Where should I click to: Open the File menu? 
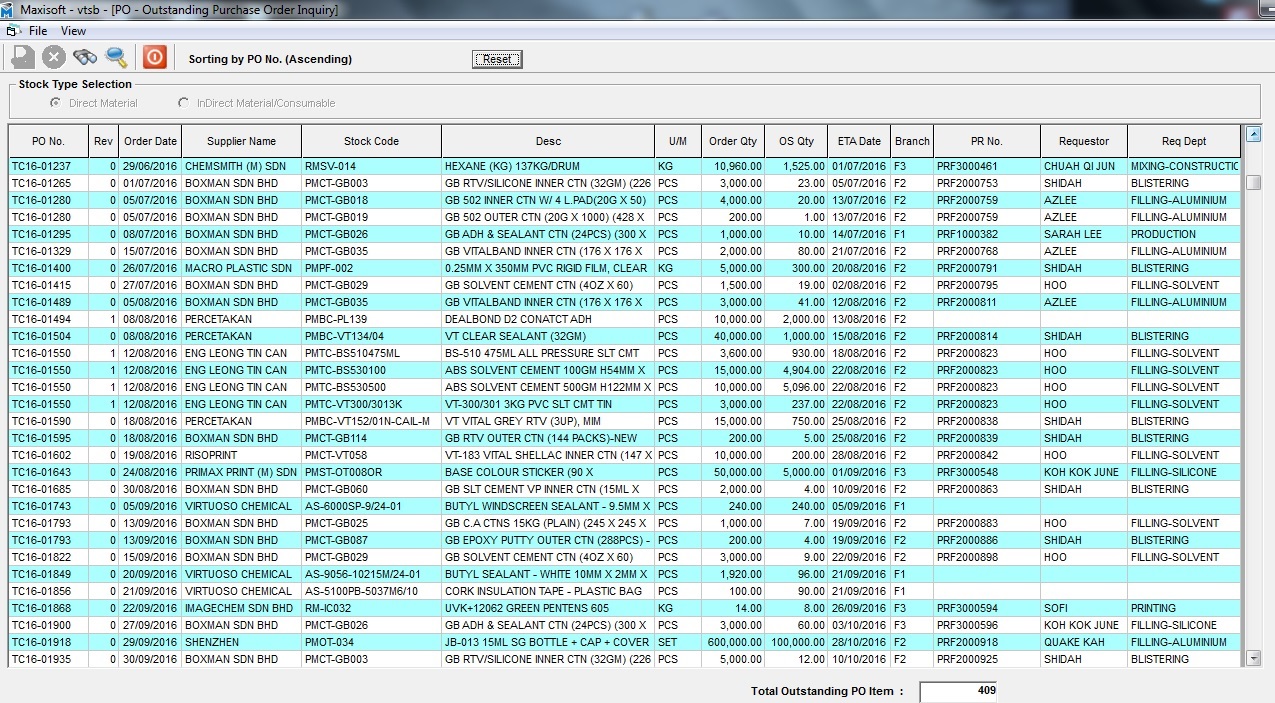point(38,31)
